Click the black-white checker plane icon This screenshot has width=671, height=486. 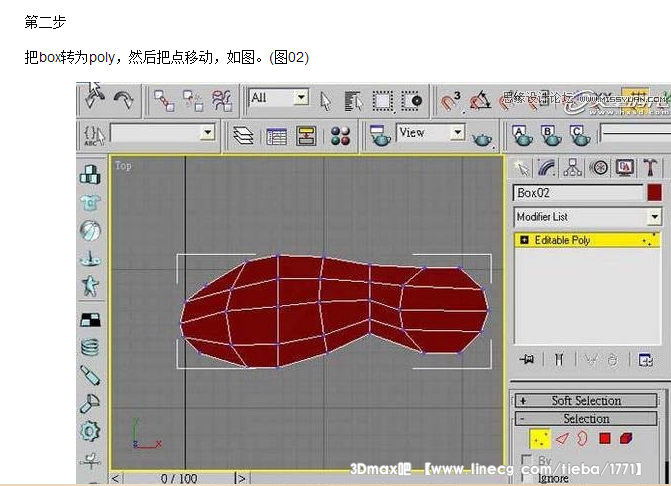click(x=90, y=320)
